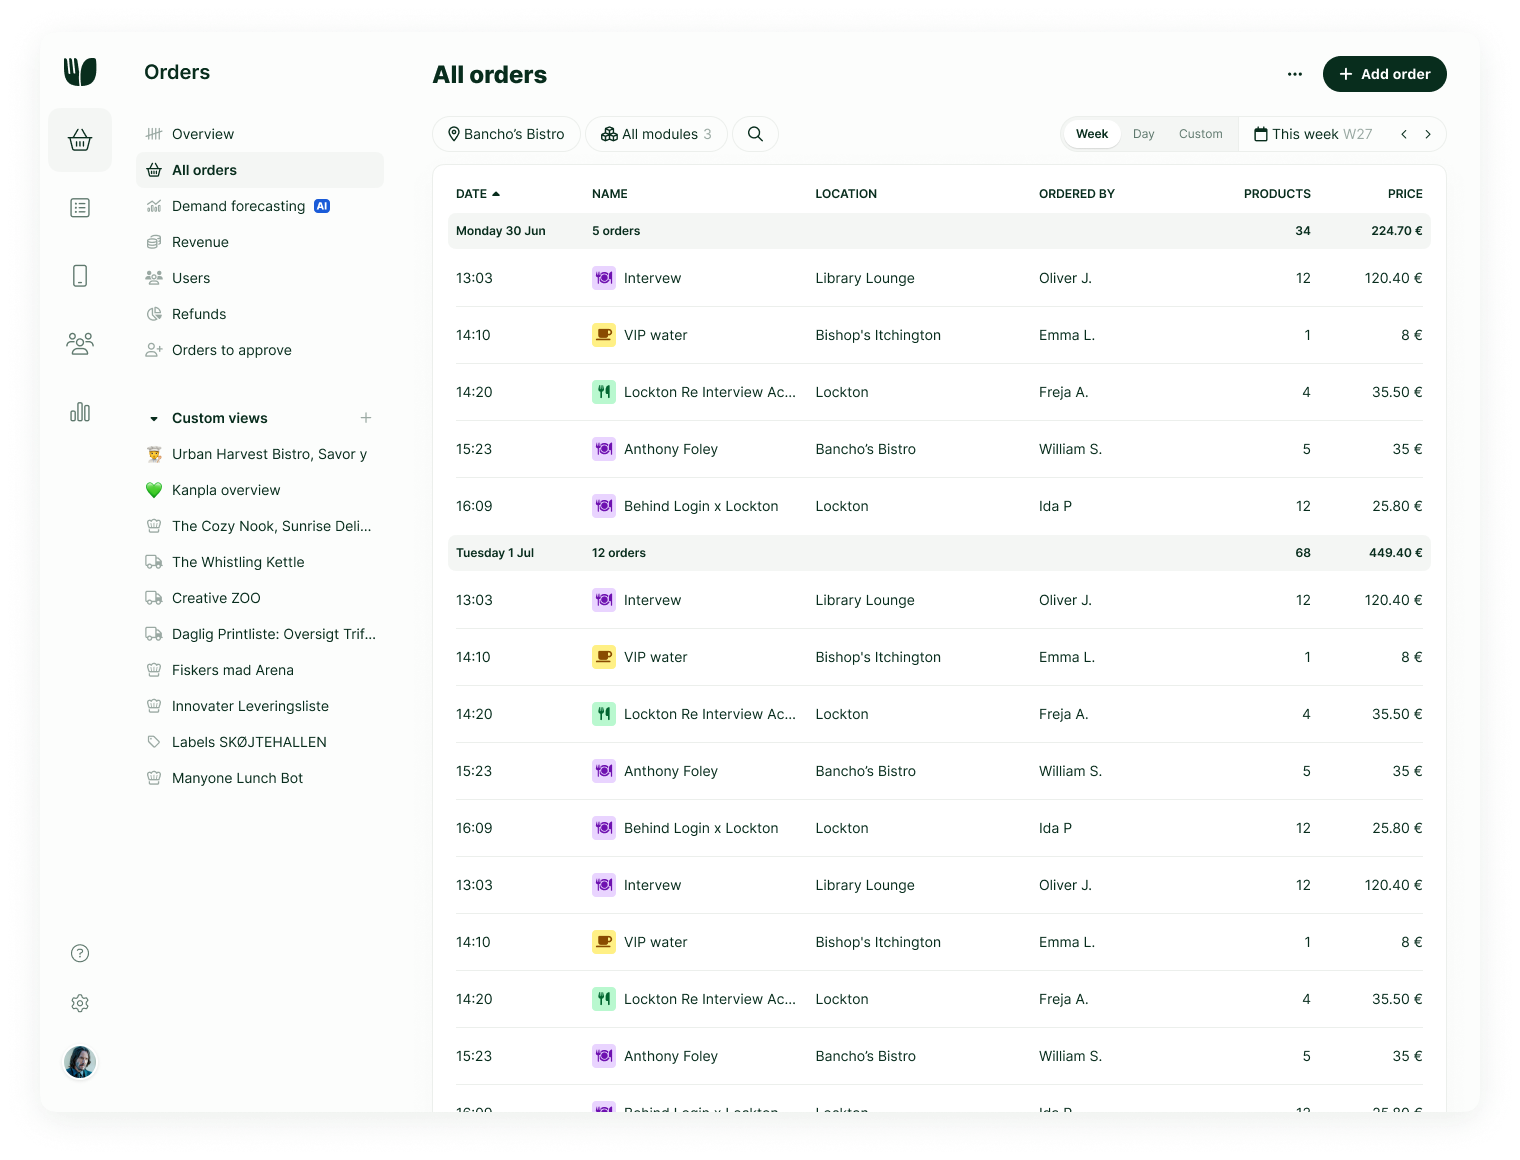Open settings gear icon
This screenshot has height=1160, width=1520.
[x=80, y=1003]
